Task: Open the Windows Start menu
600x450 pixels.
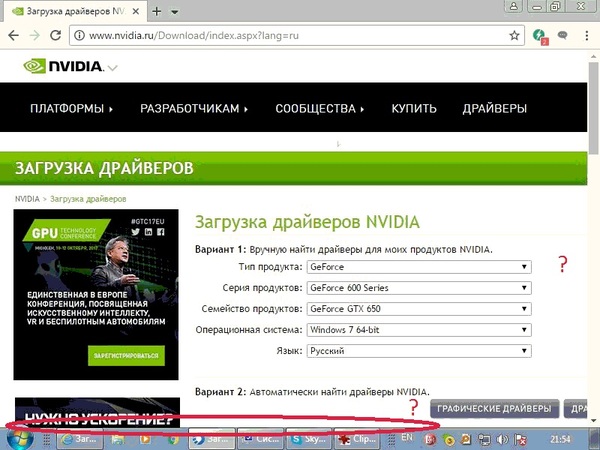Action: [18, 438]
